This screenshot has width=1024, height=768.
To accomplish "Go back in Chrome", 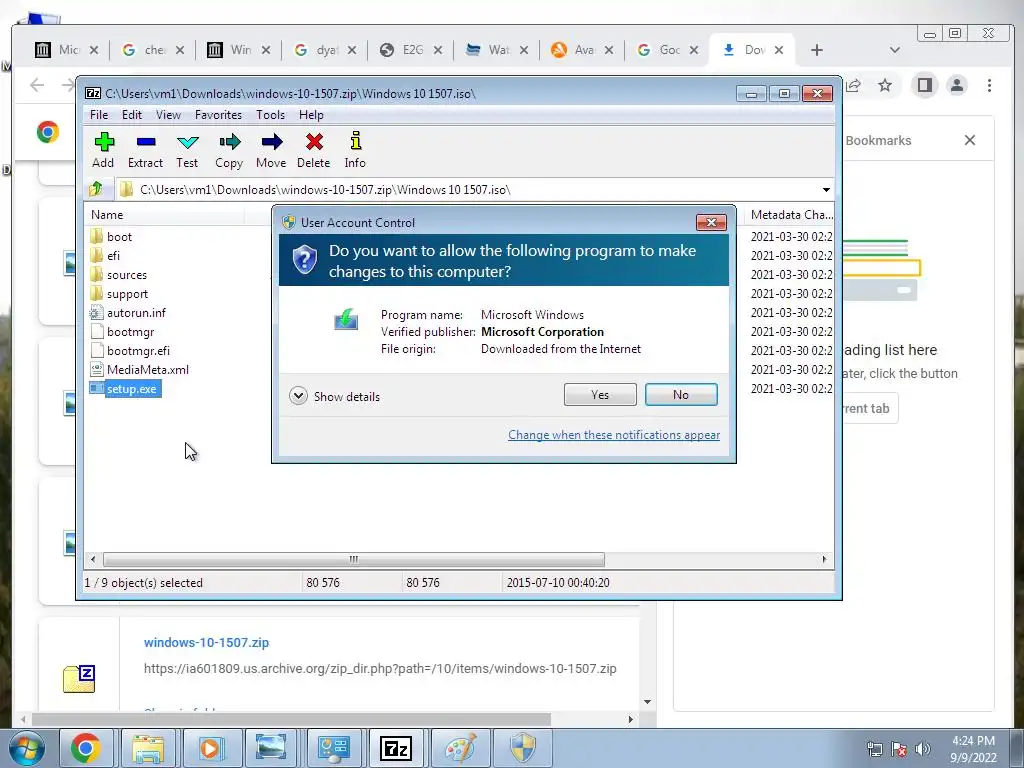I will pyautogui.click(x=37, y=86).
